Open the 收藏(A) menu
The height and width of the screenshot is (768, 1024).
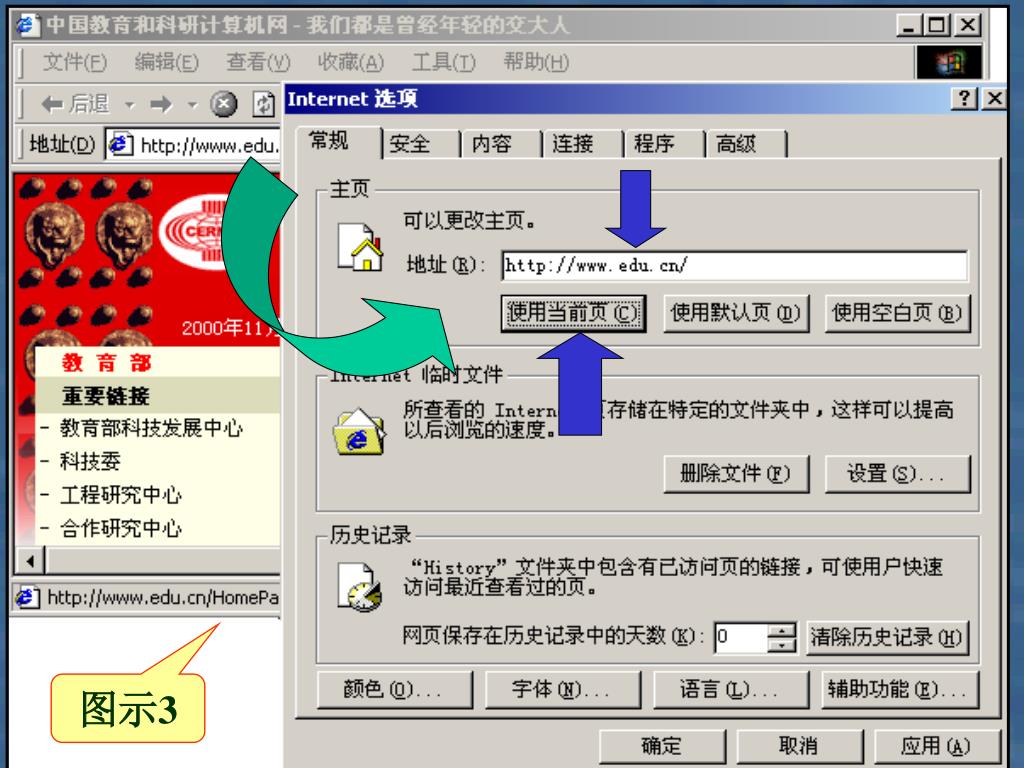[x=351, y=62]
